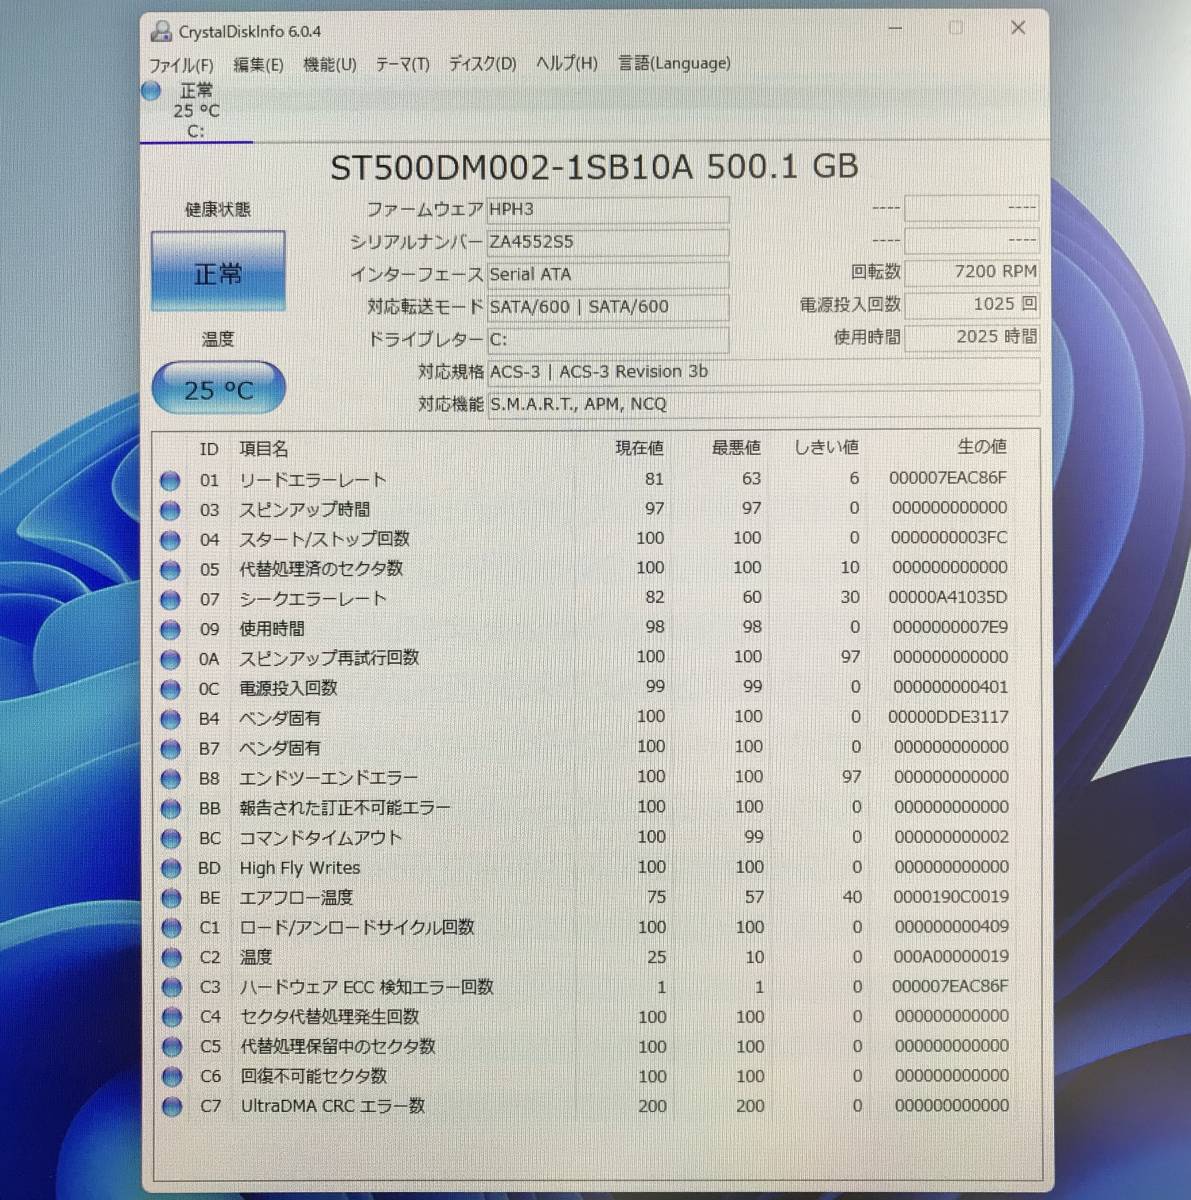The image size is (1191, 1200).
Task: Click the 最悪値 column header
Action: click(736, 448)
